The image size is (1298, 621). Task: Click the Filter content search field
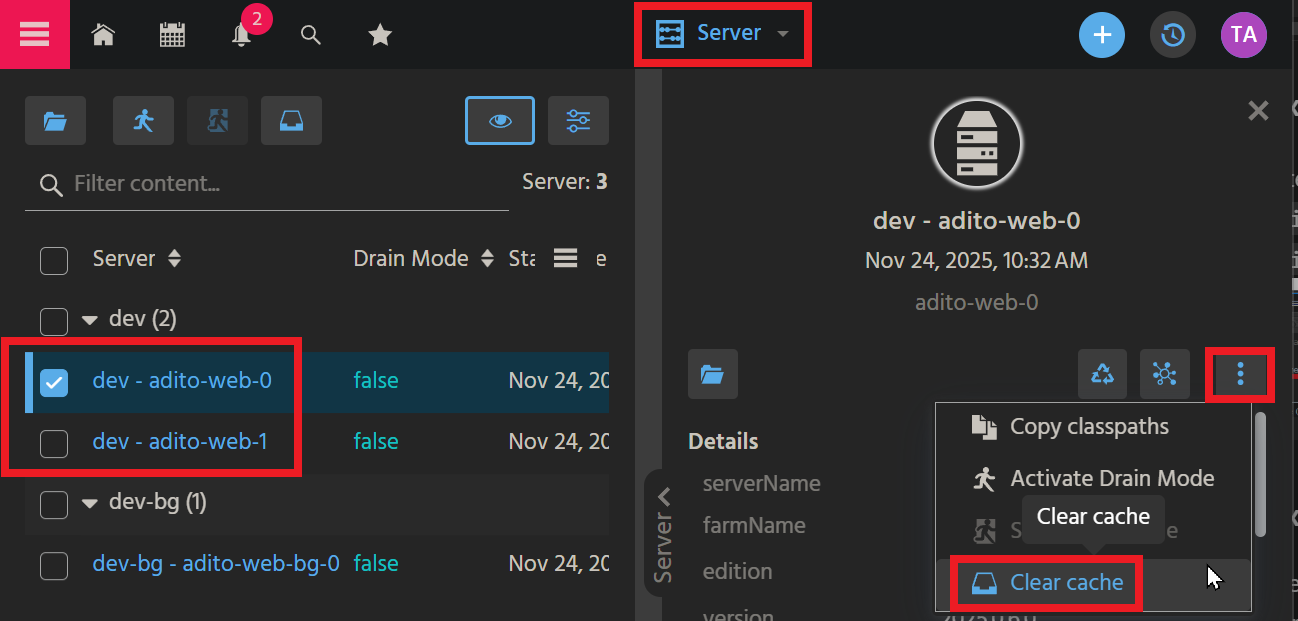(280, 184)
